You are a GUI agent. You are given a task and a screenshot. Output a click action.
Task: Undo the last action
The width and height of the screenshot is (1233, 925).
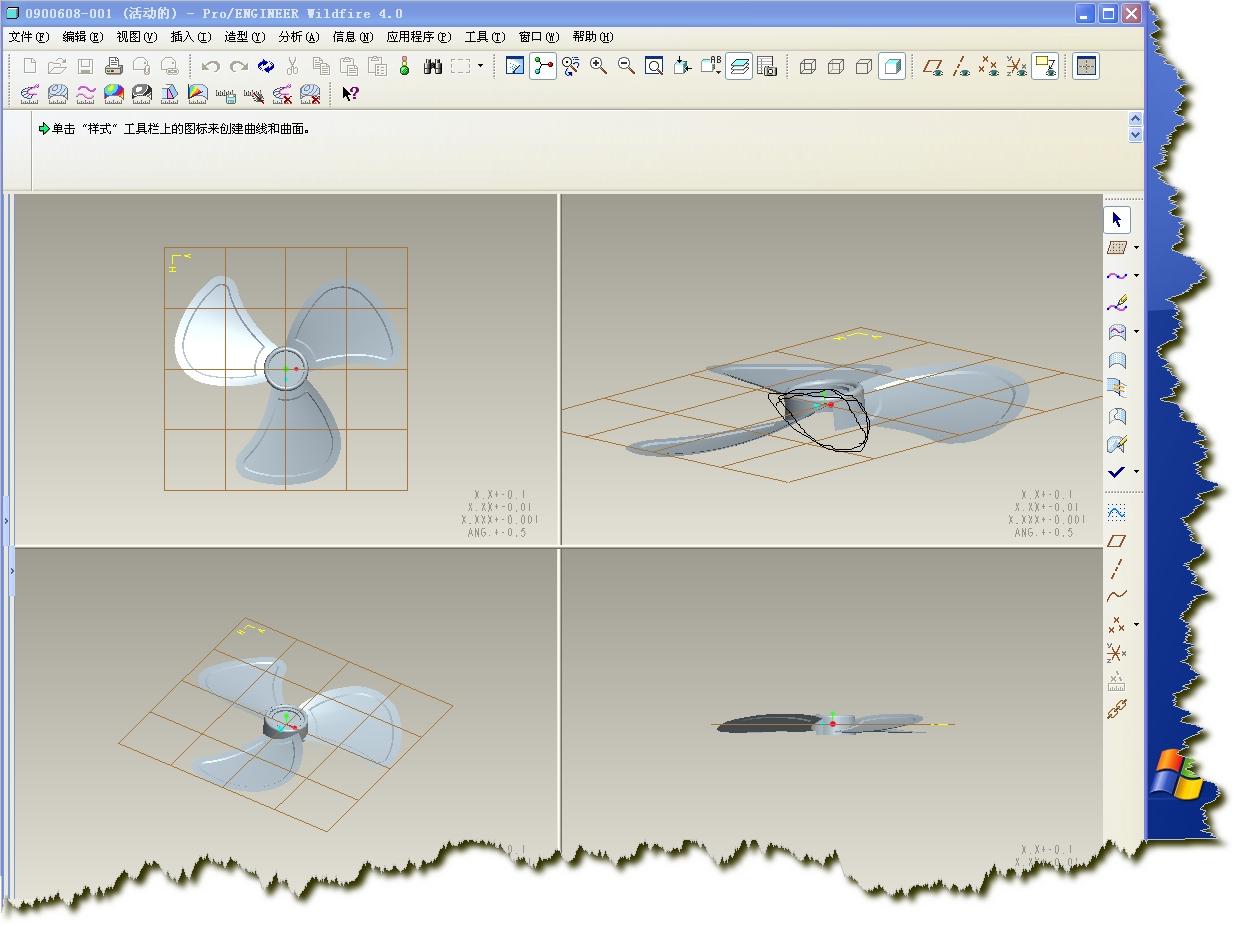tap(211, 67)
